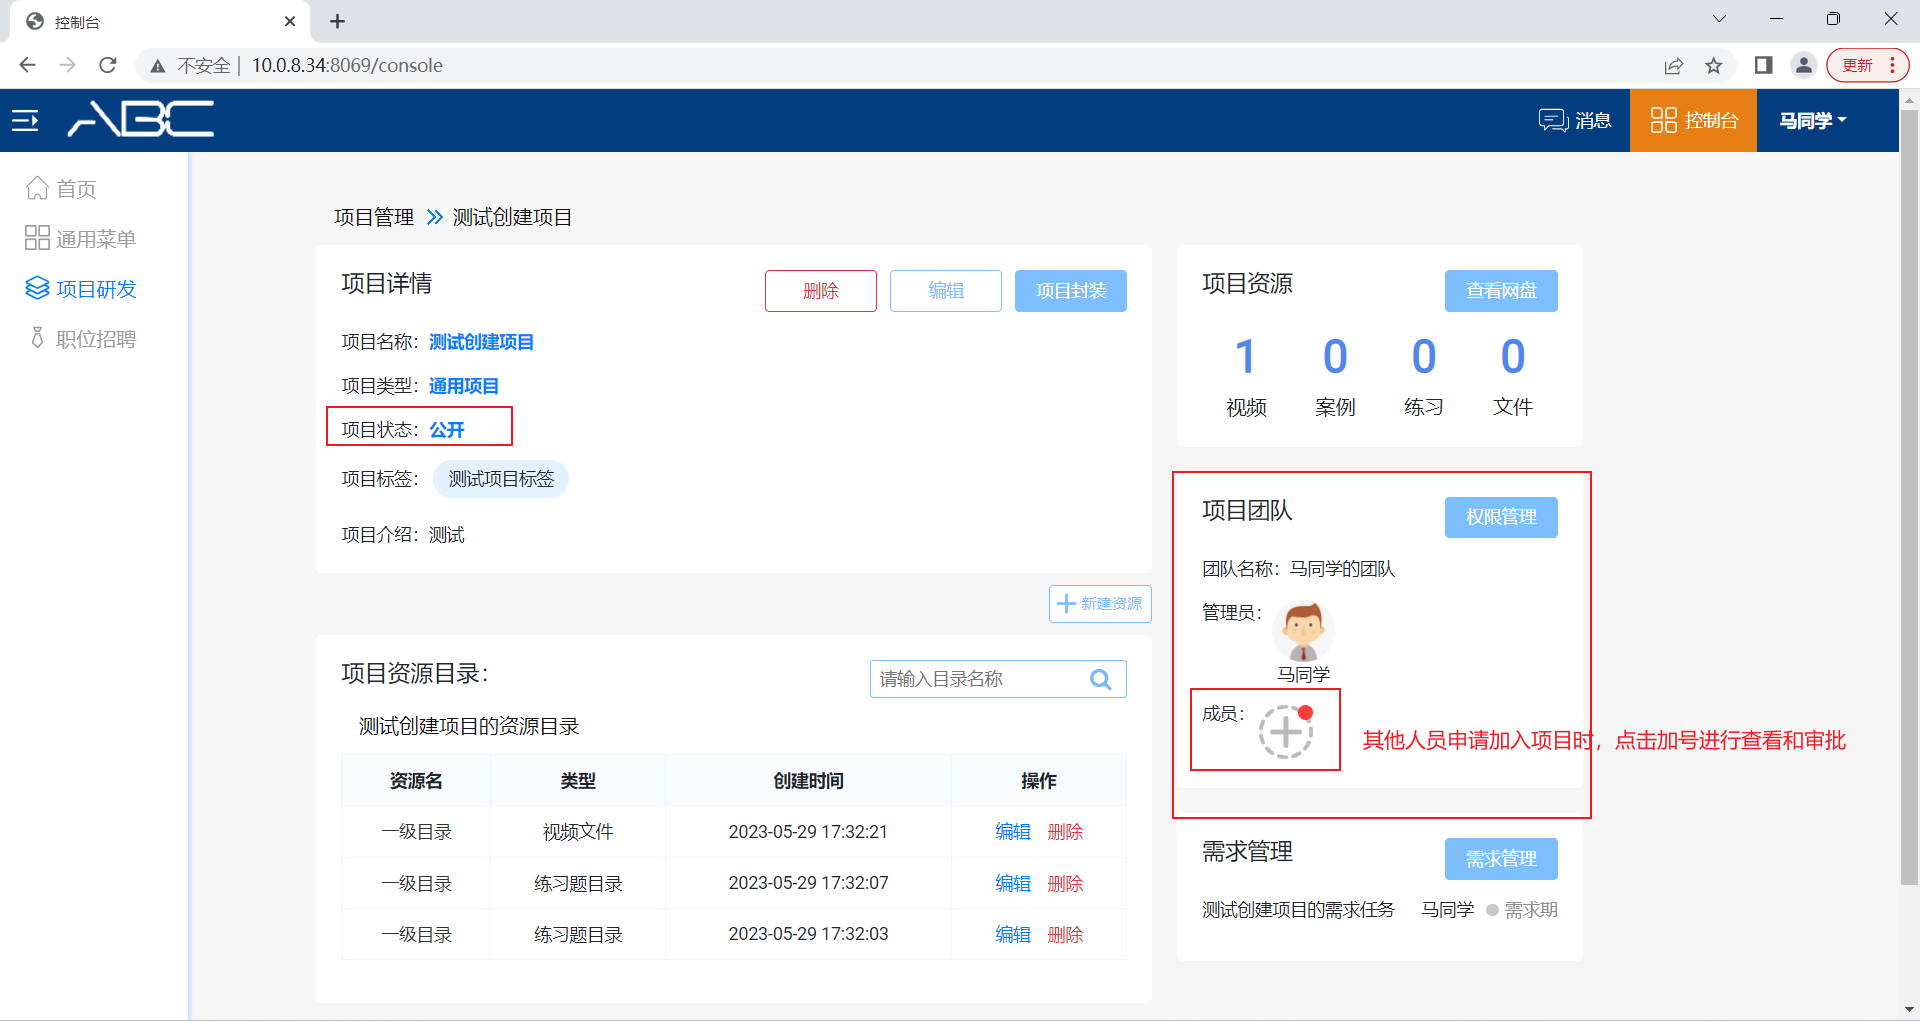This screenshot has width=1920, height=1021.
Task: Open the tab search chevron
Action: point(1719,19)
